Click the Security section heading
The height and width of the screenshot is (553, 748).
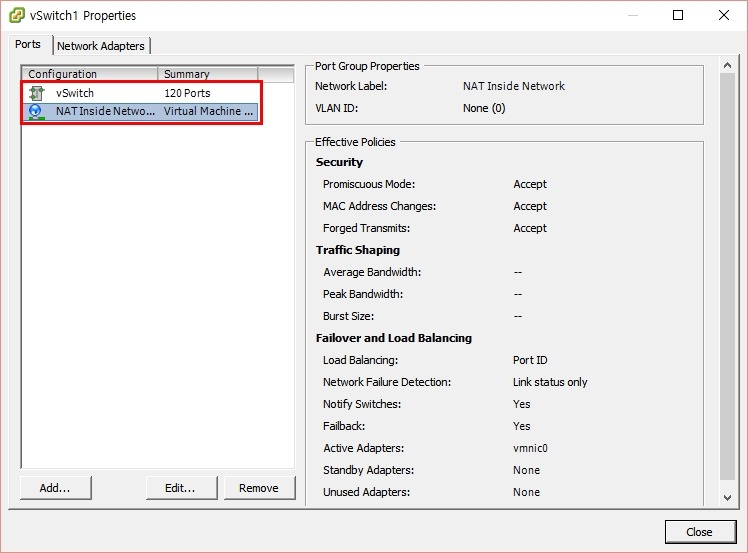(x=339, y=162)
